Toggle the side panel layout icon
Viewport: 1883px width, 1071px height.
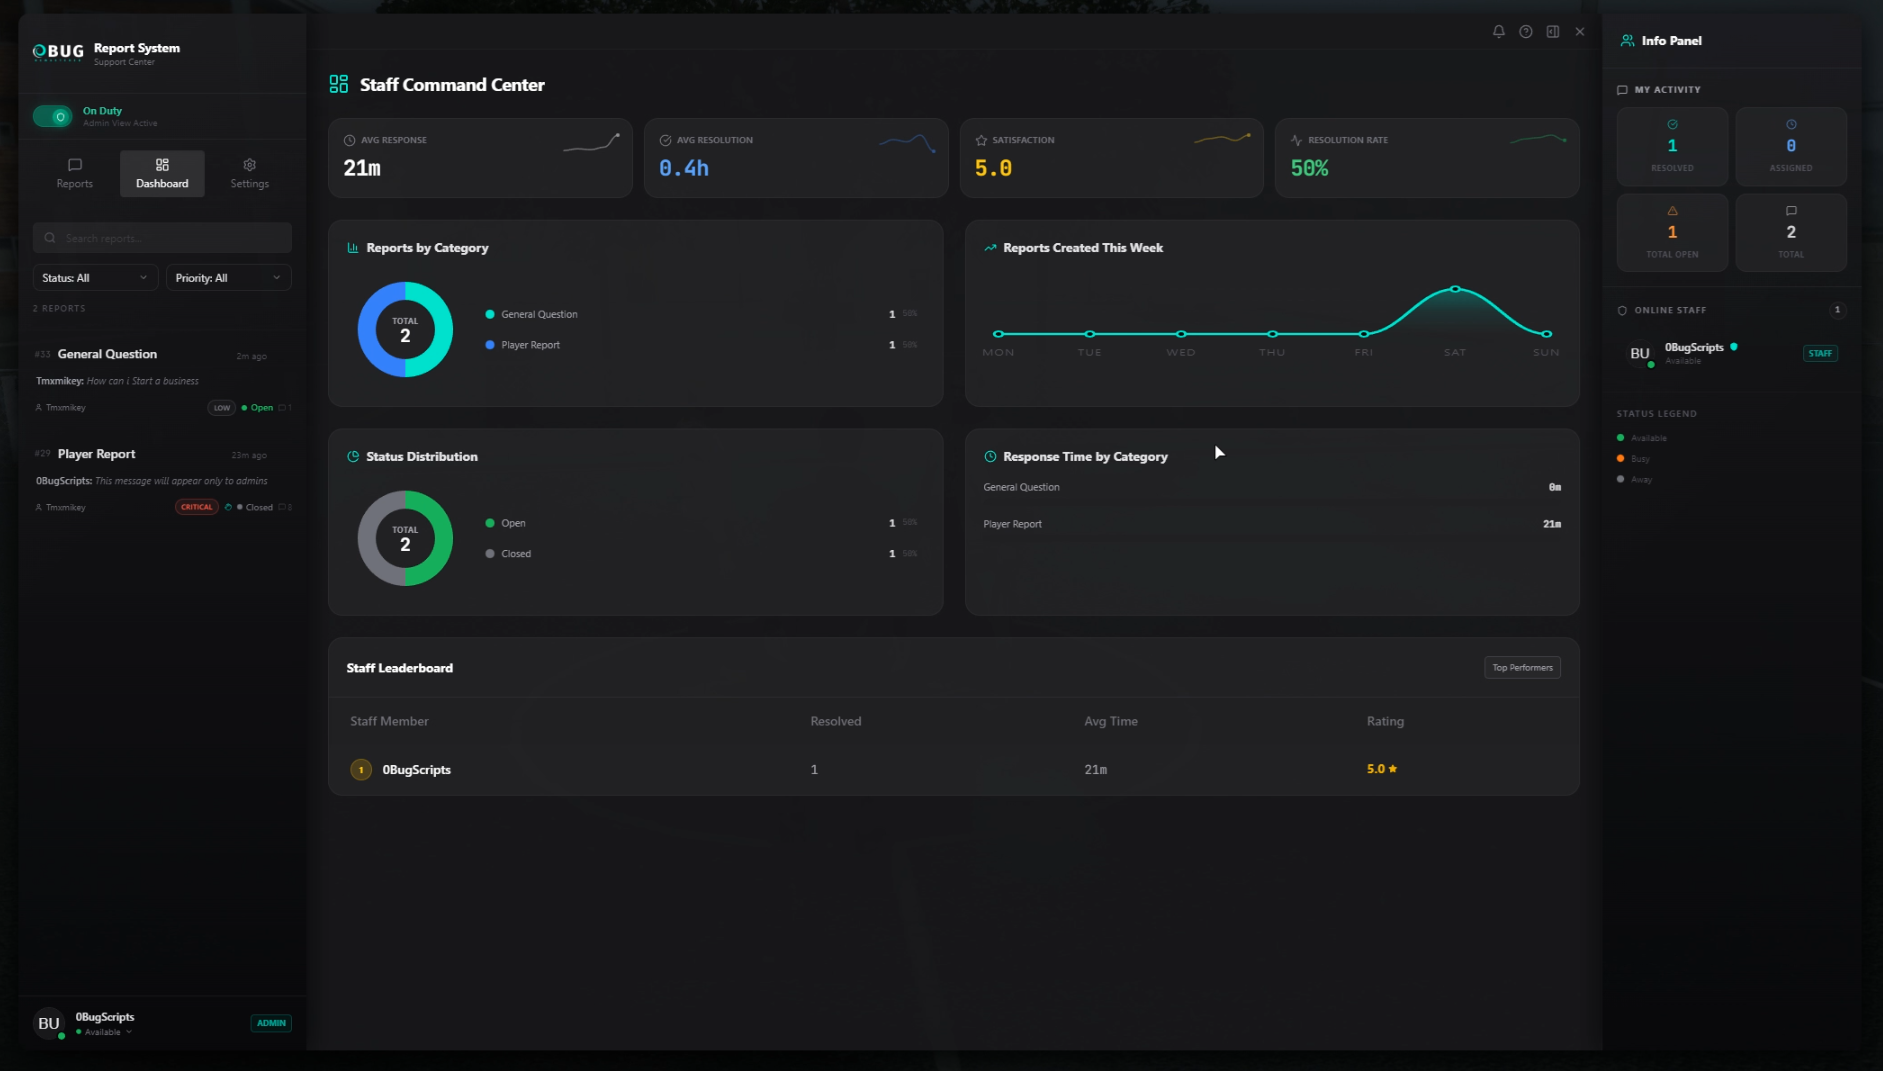[x=1552, y=32]
